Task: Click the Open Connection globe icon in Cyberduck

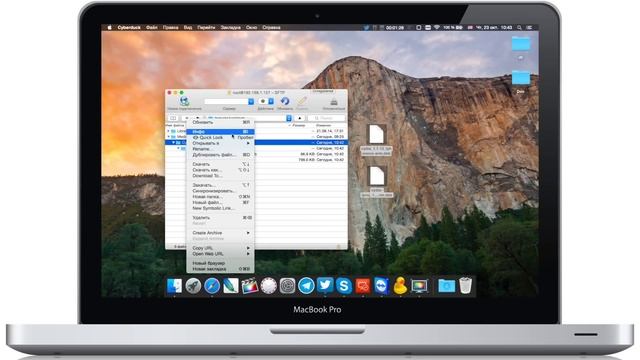Action: pyautogui.click(x=184, y=100)
